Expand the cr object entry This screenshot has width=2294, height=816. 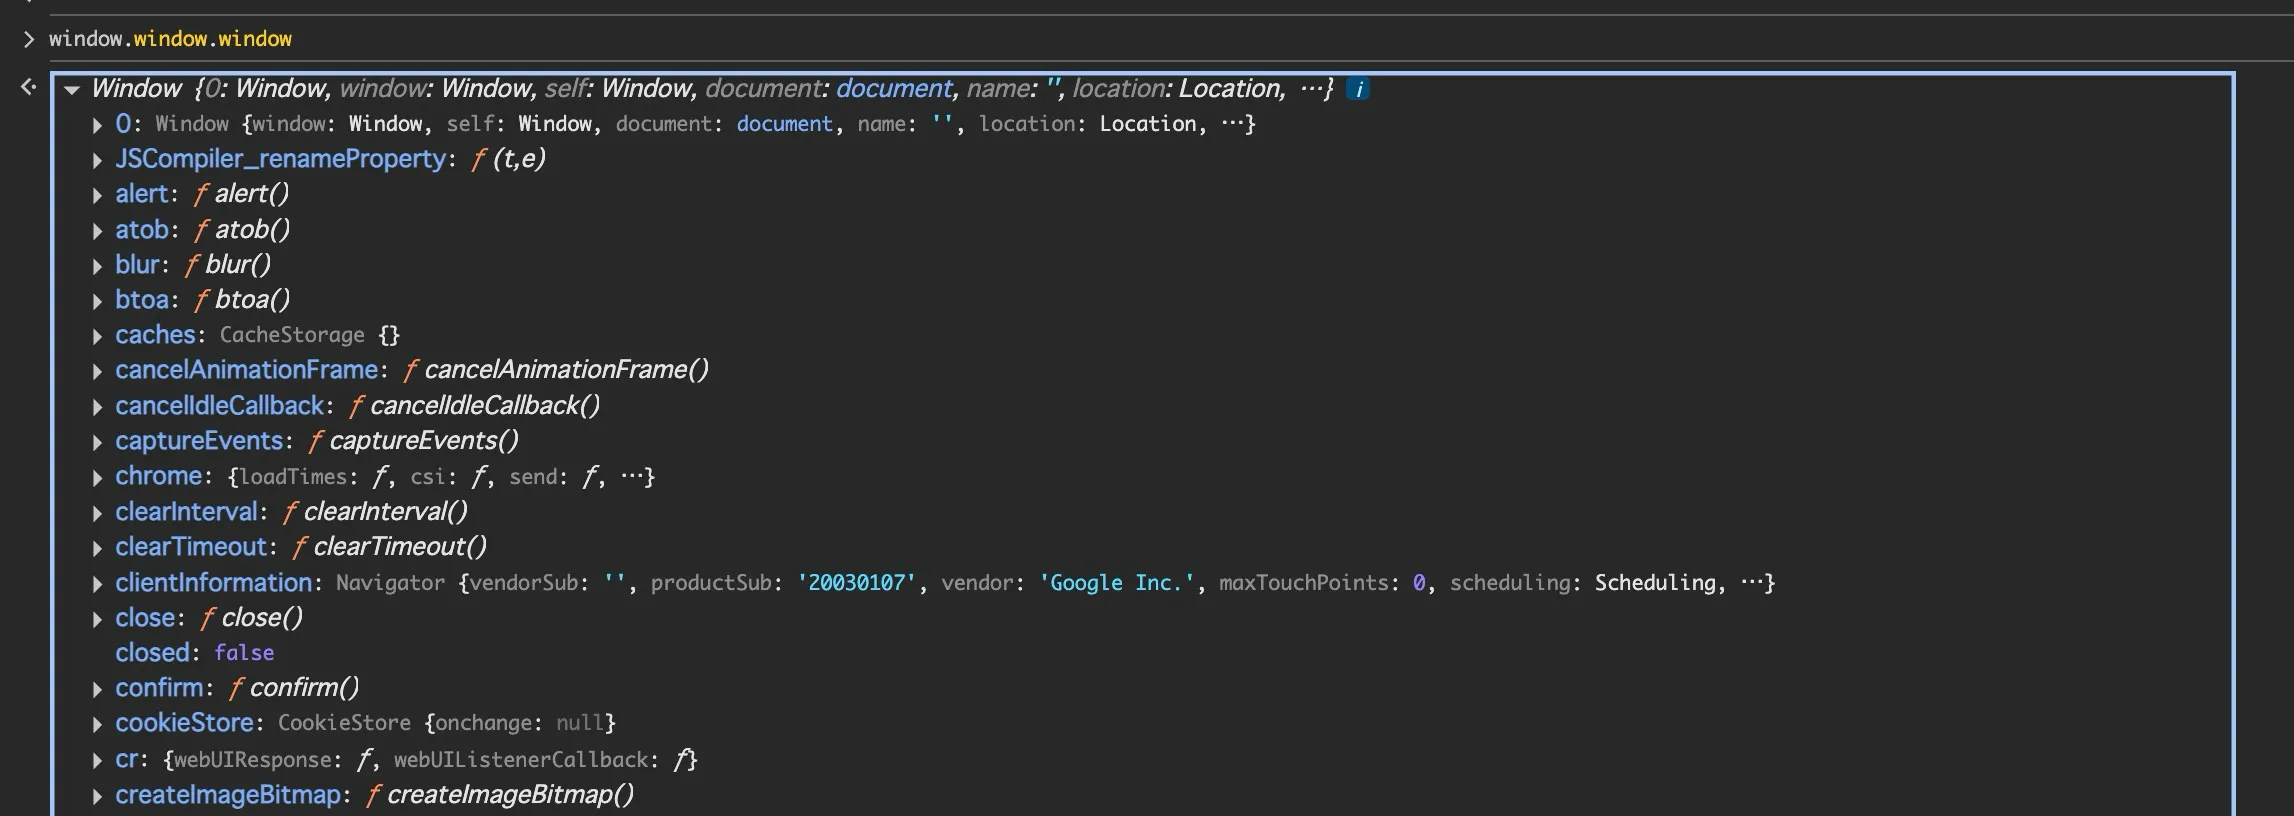point(97,760)
